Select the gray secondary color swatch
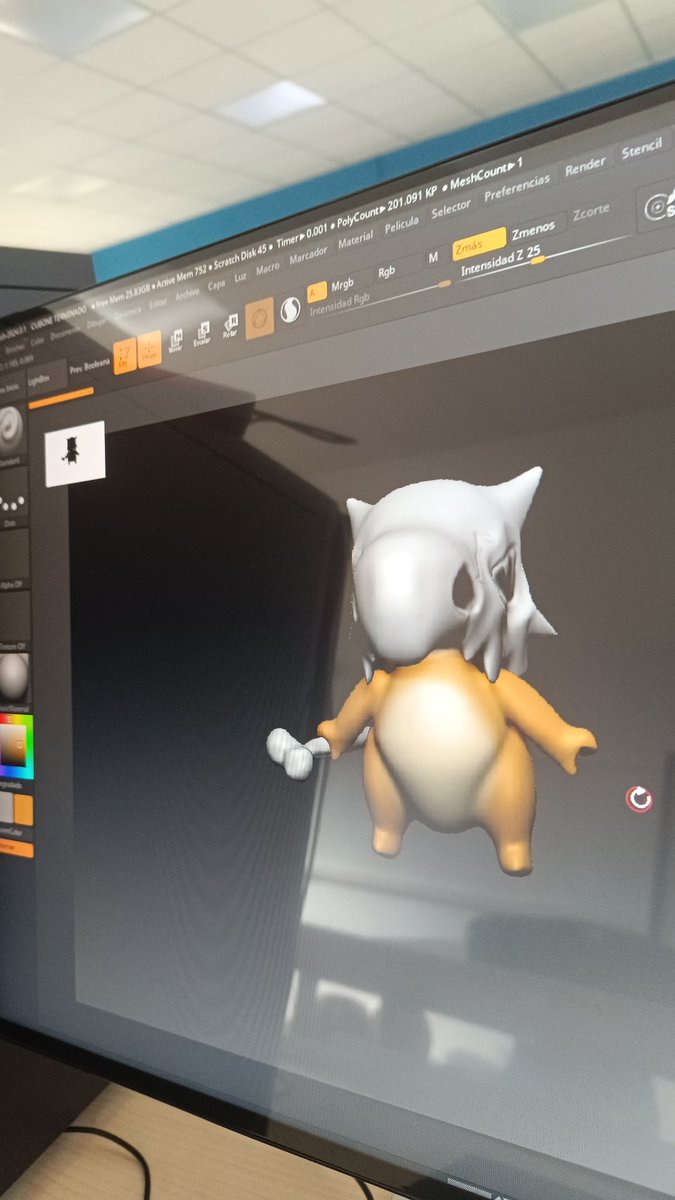This screenshot has width=675, height=1200. (x=6, y=808)
